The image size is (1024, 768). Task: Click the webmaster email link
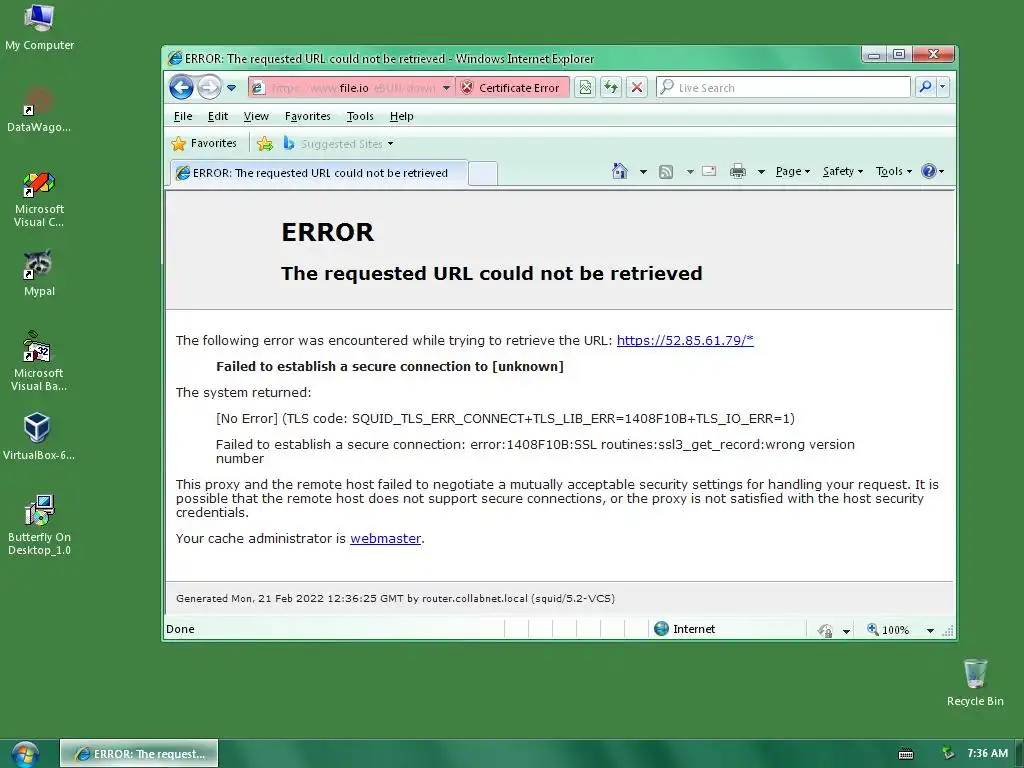coord(385,539)
